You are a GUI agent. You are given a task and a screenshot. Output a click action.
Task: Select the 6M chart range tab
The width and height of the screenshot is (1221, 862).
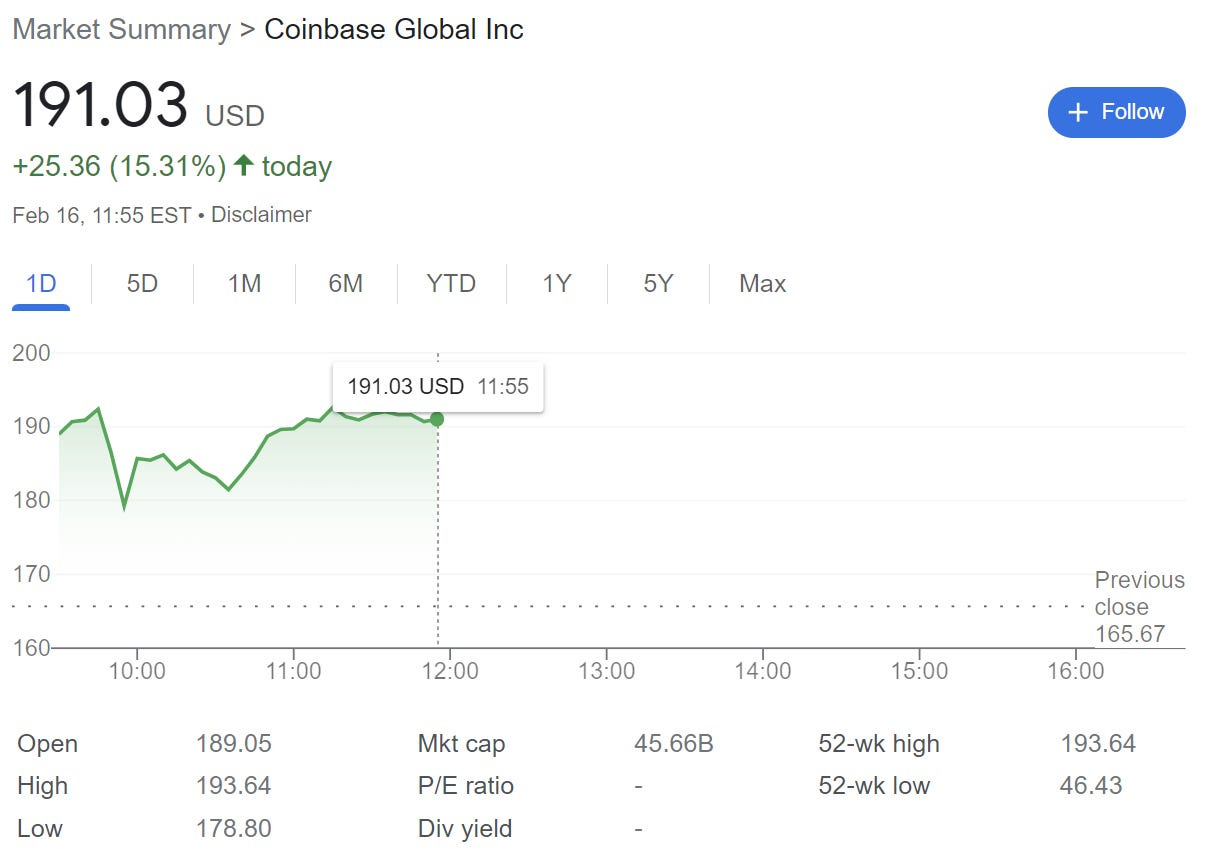pyautogui.click(x=345, y=284)
